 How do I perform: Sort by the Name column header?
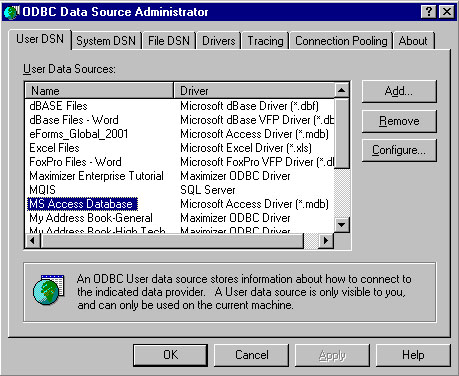99,91
